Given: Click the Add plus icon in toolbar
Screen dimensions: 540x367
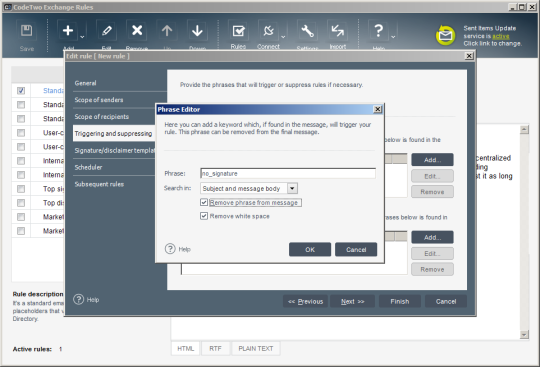Looking at the screenshot, I should click(68, 31).
